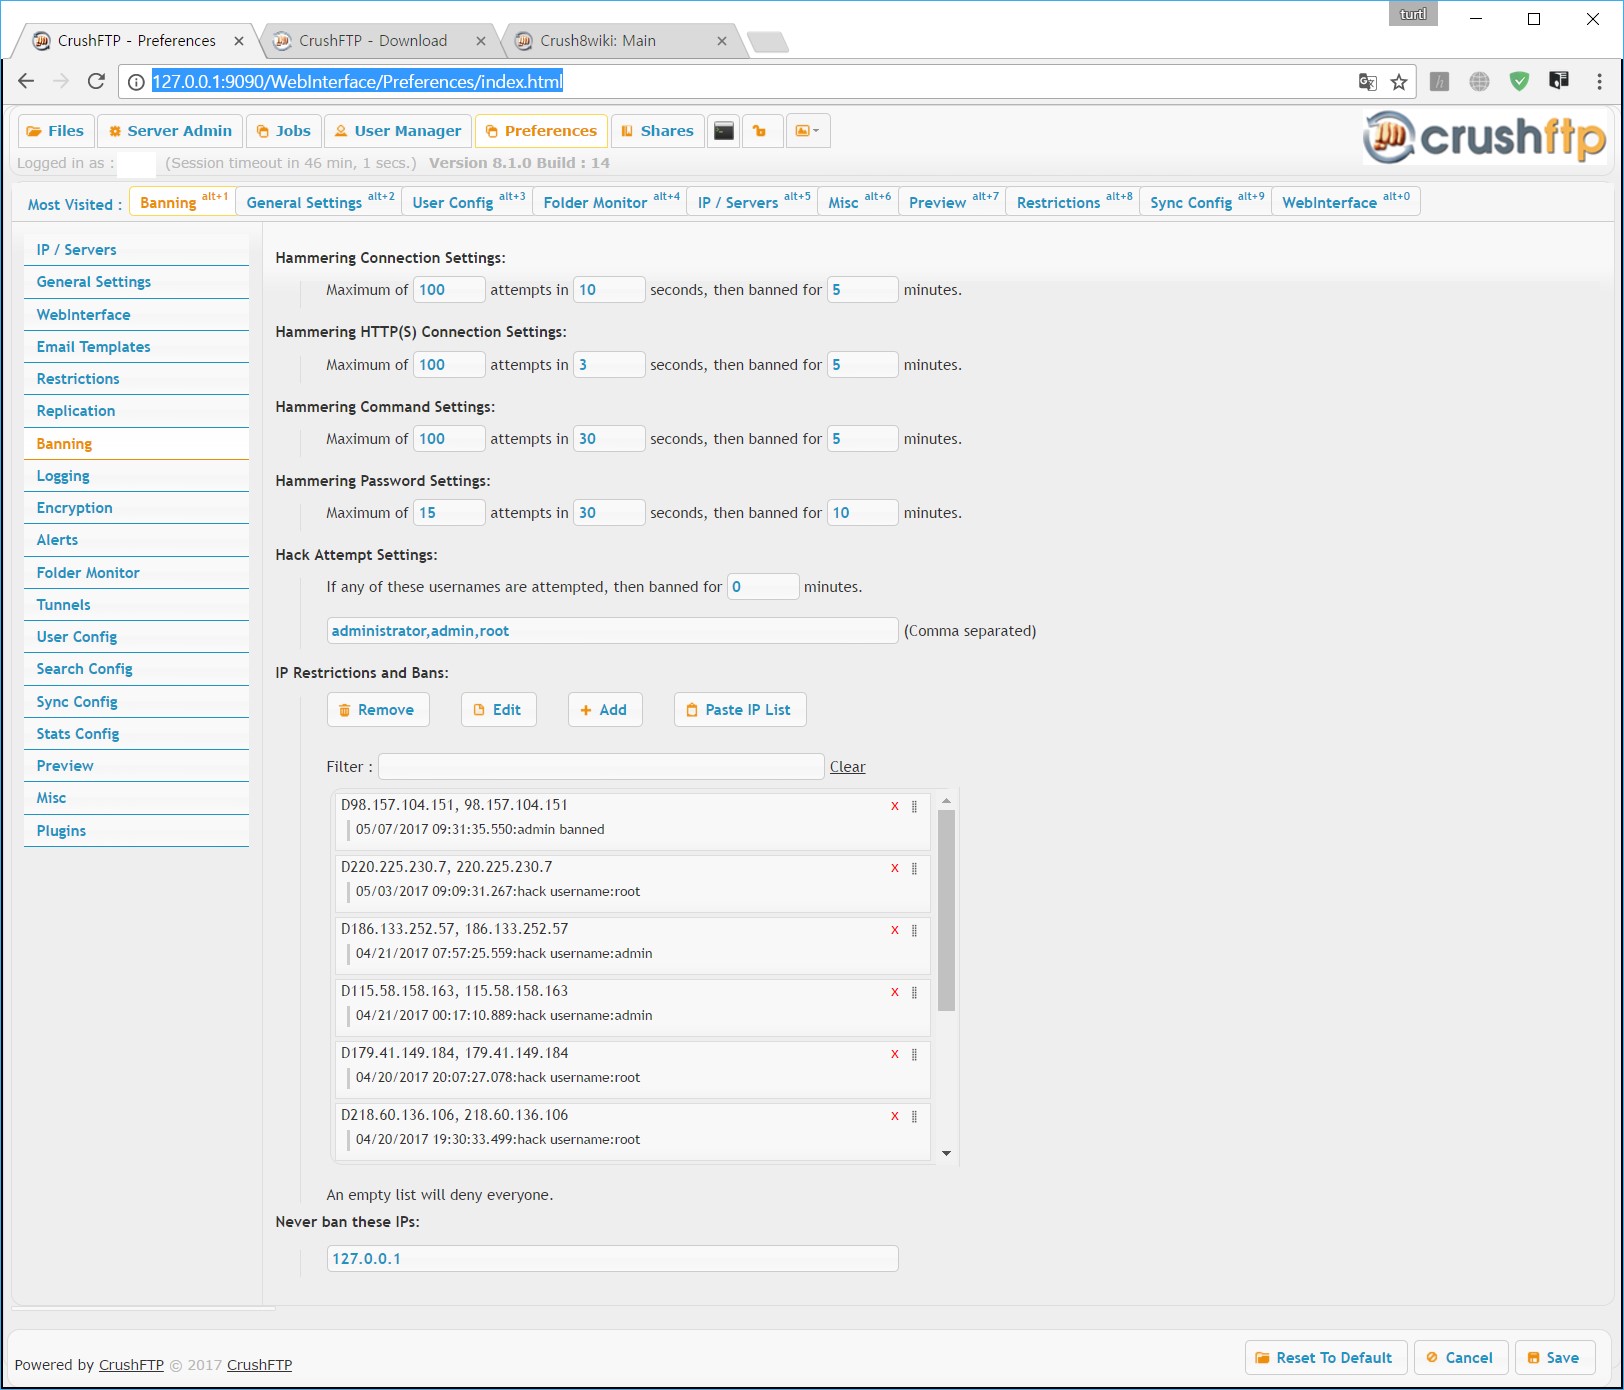
Task: Delete the D220.225.230.7 entry via red X
Action: tap(895, 868)
